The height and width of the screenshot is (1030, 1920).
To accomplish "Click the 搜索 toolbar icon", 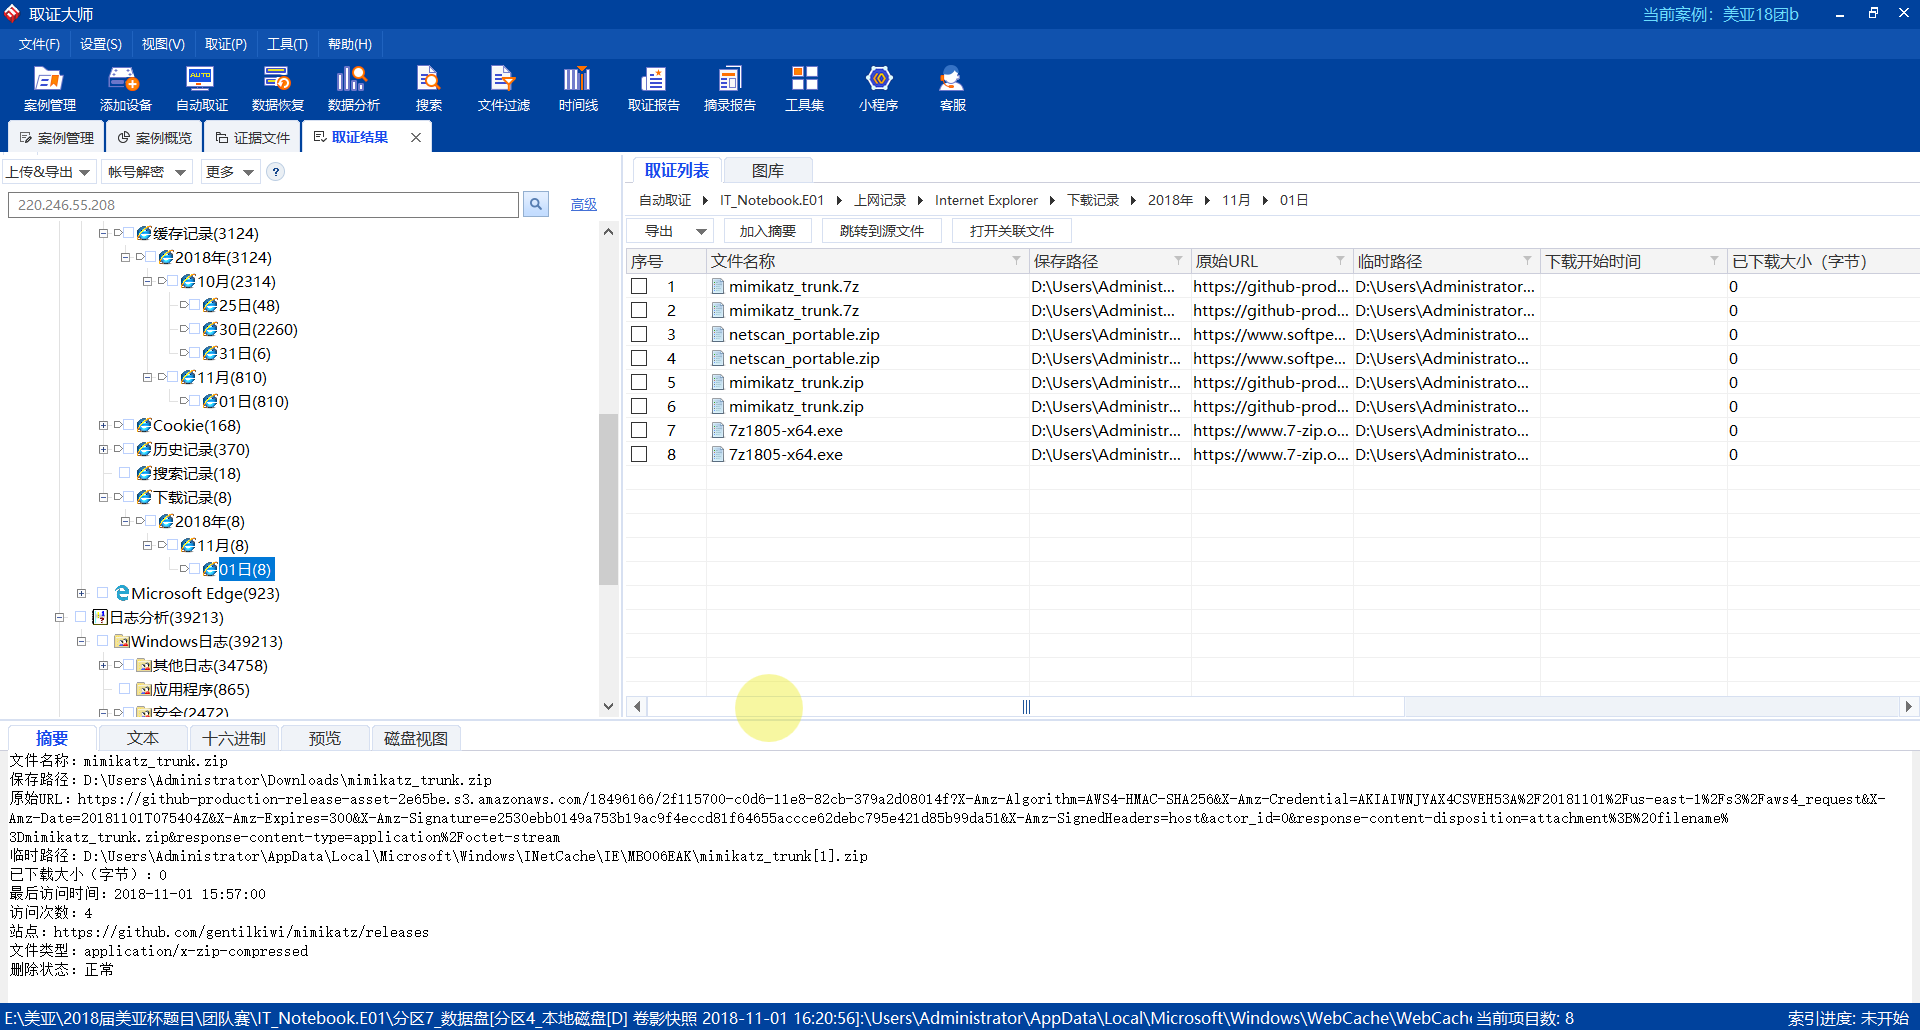I will pyautogui.click(x=429, y=88).
